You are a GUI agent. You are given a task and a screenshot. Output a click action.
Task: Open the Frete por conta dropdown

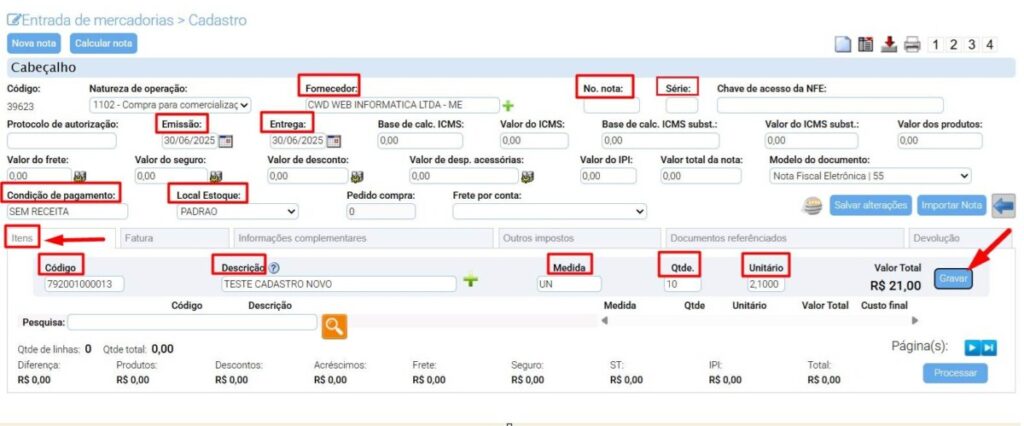(x=549, y=212)
